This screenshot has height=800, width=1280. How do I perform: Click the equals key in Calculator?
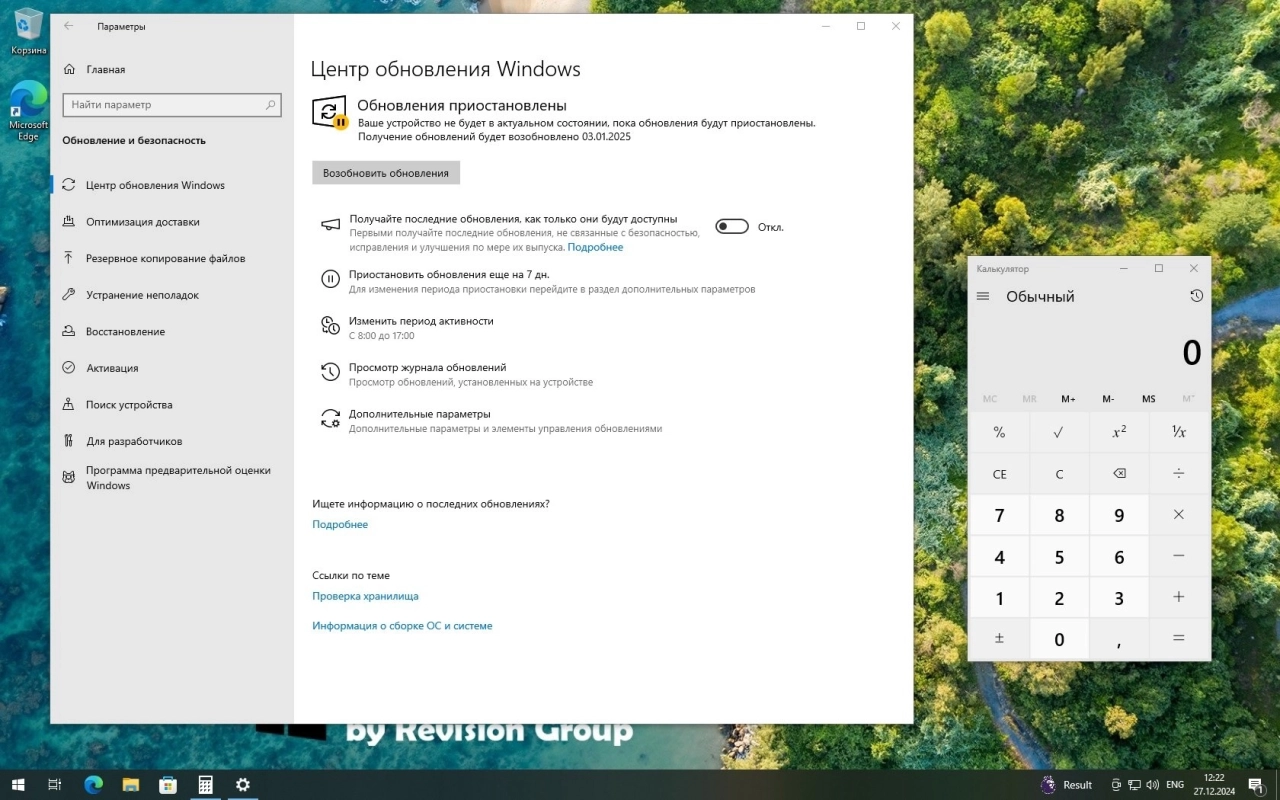point(1179,639)
